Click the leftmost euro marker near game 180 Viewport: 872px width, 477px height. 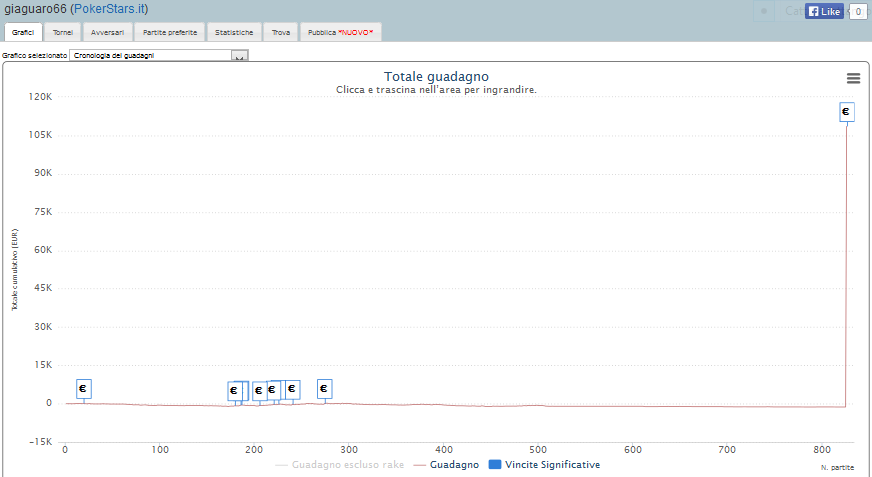click(x=234, y=391)
